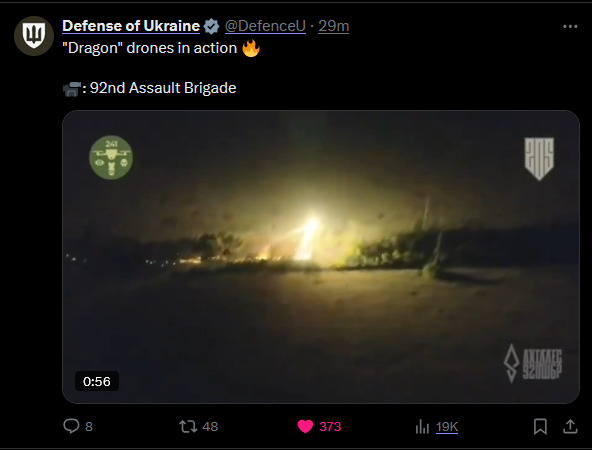Click the post text "Dragon drones in action"
Screen dimensions: 592x450
(150, 48)
